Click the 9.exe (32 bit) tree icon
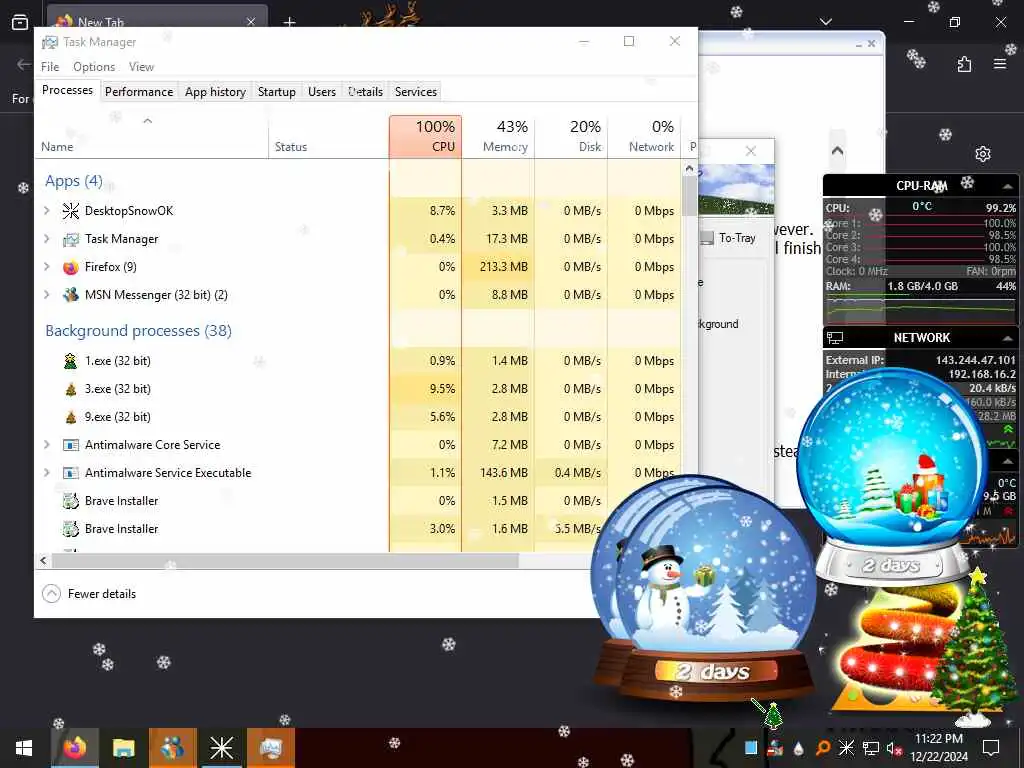The width and height of the screenshot is (1024, 768). click(71, 417)
